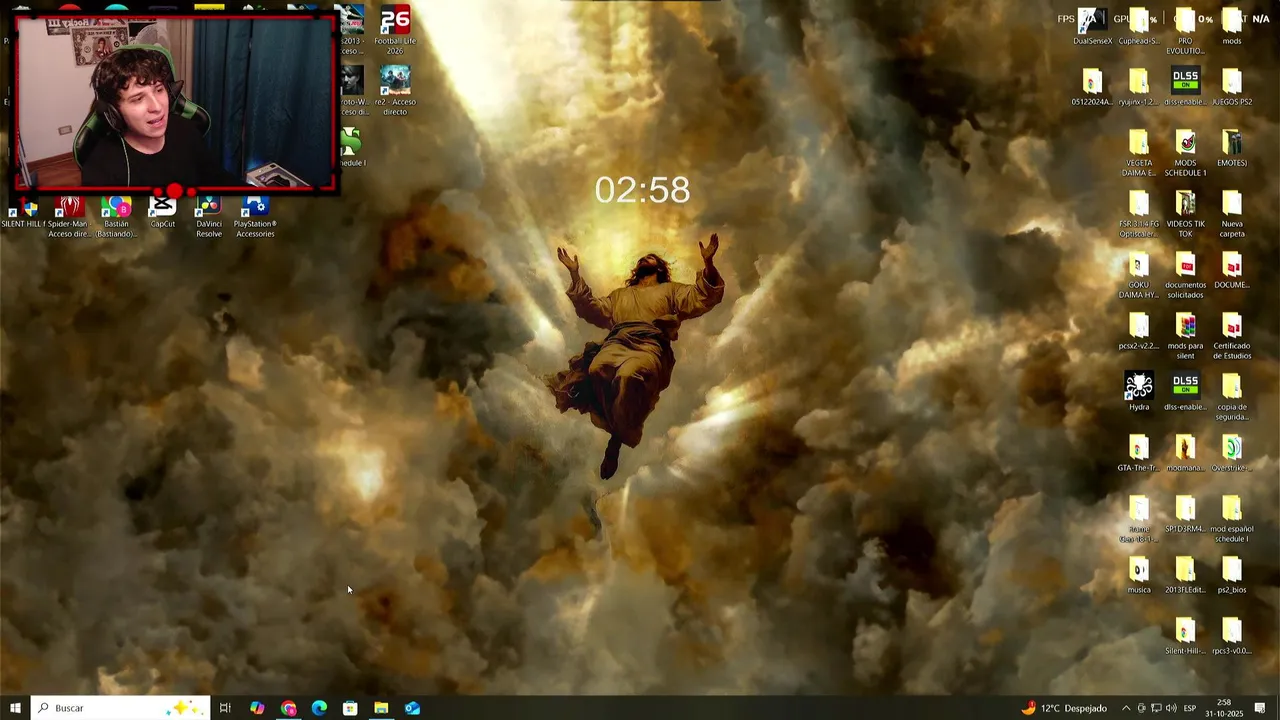This screenshot has height=720, width=1280.
Task: Select the Frame Gen folder
Action: click(x=1139, y=520)
